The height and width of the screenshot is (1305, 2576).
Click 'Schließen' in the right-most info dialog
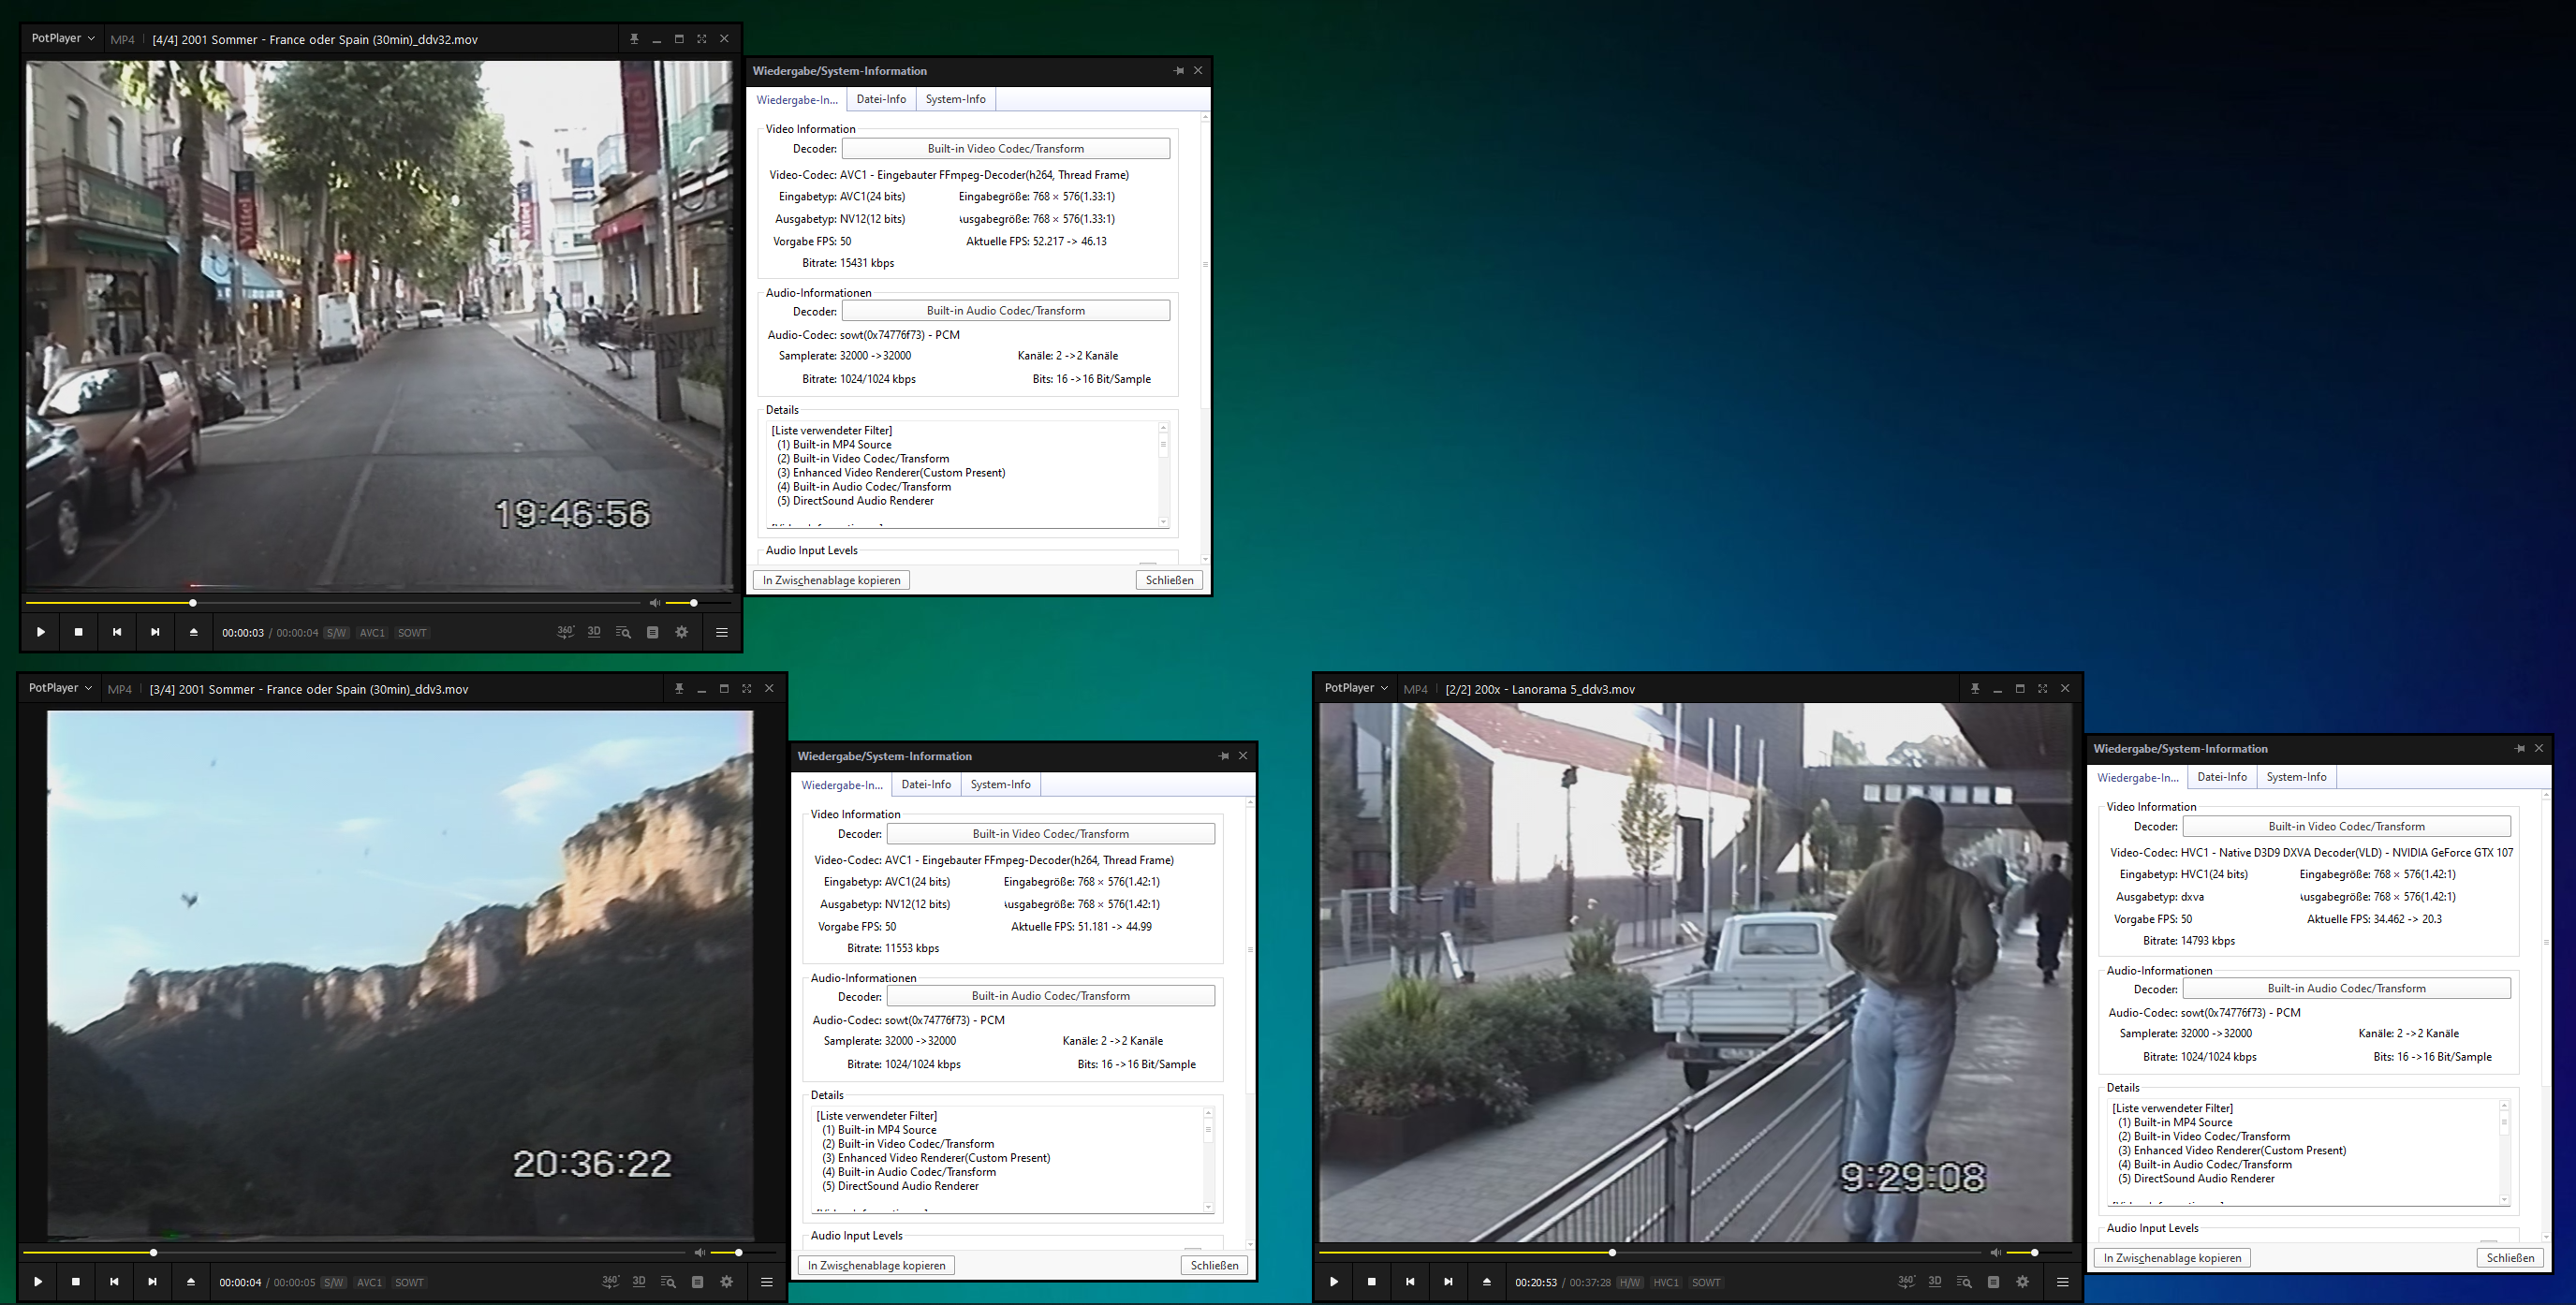[x=2509, y=1258]
